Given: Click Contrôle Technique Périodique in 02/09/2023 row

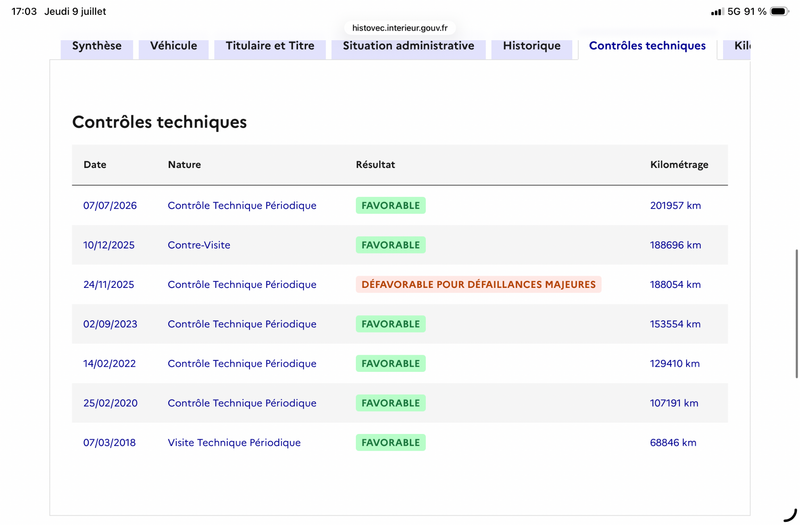Looking at the screenshot, I should tap(242, 324).
